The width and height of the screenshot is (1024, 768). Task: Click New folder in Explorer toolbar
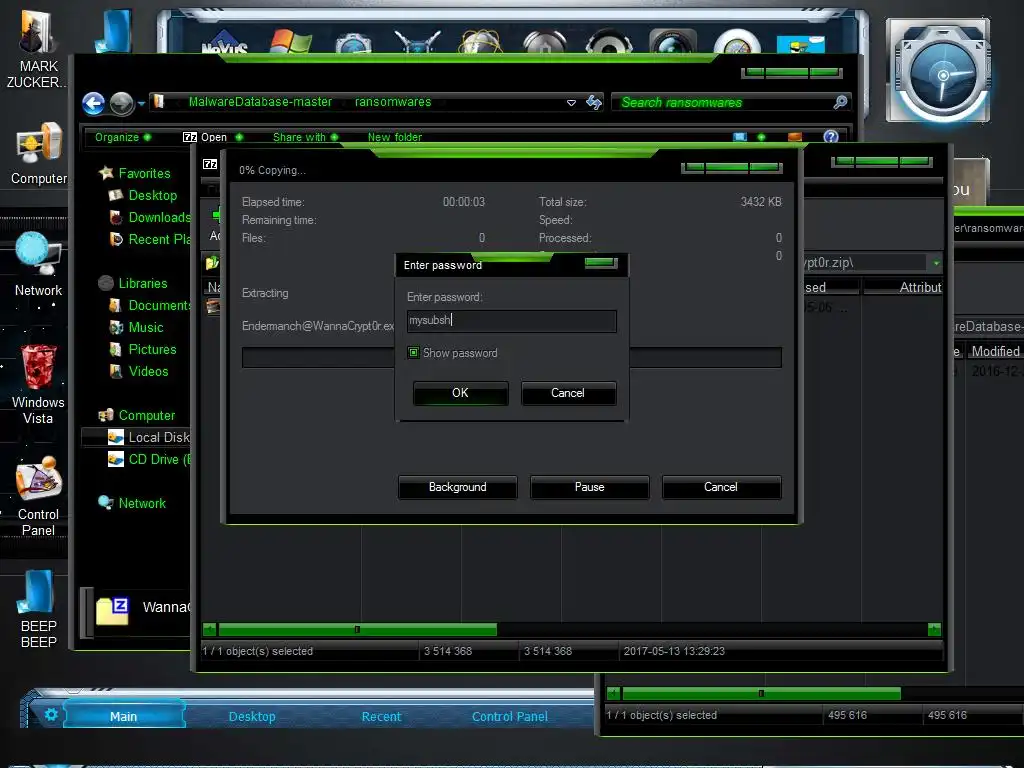[394, 137]
